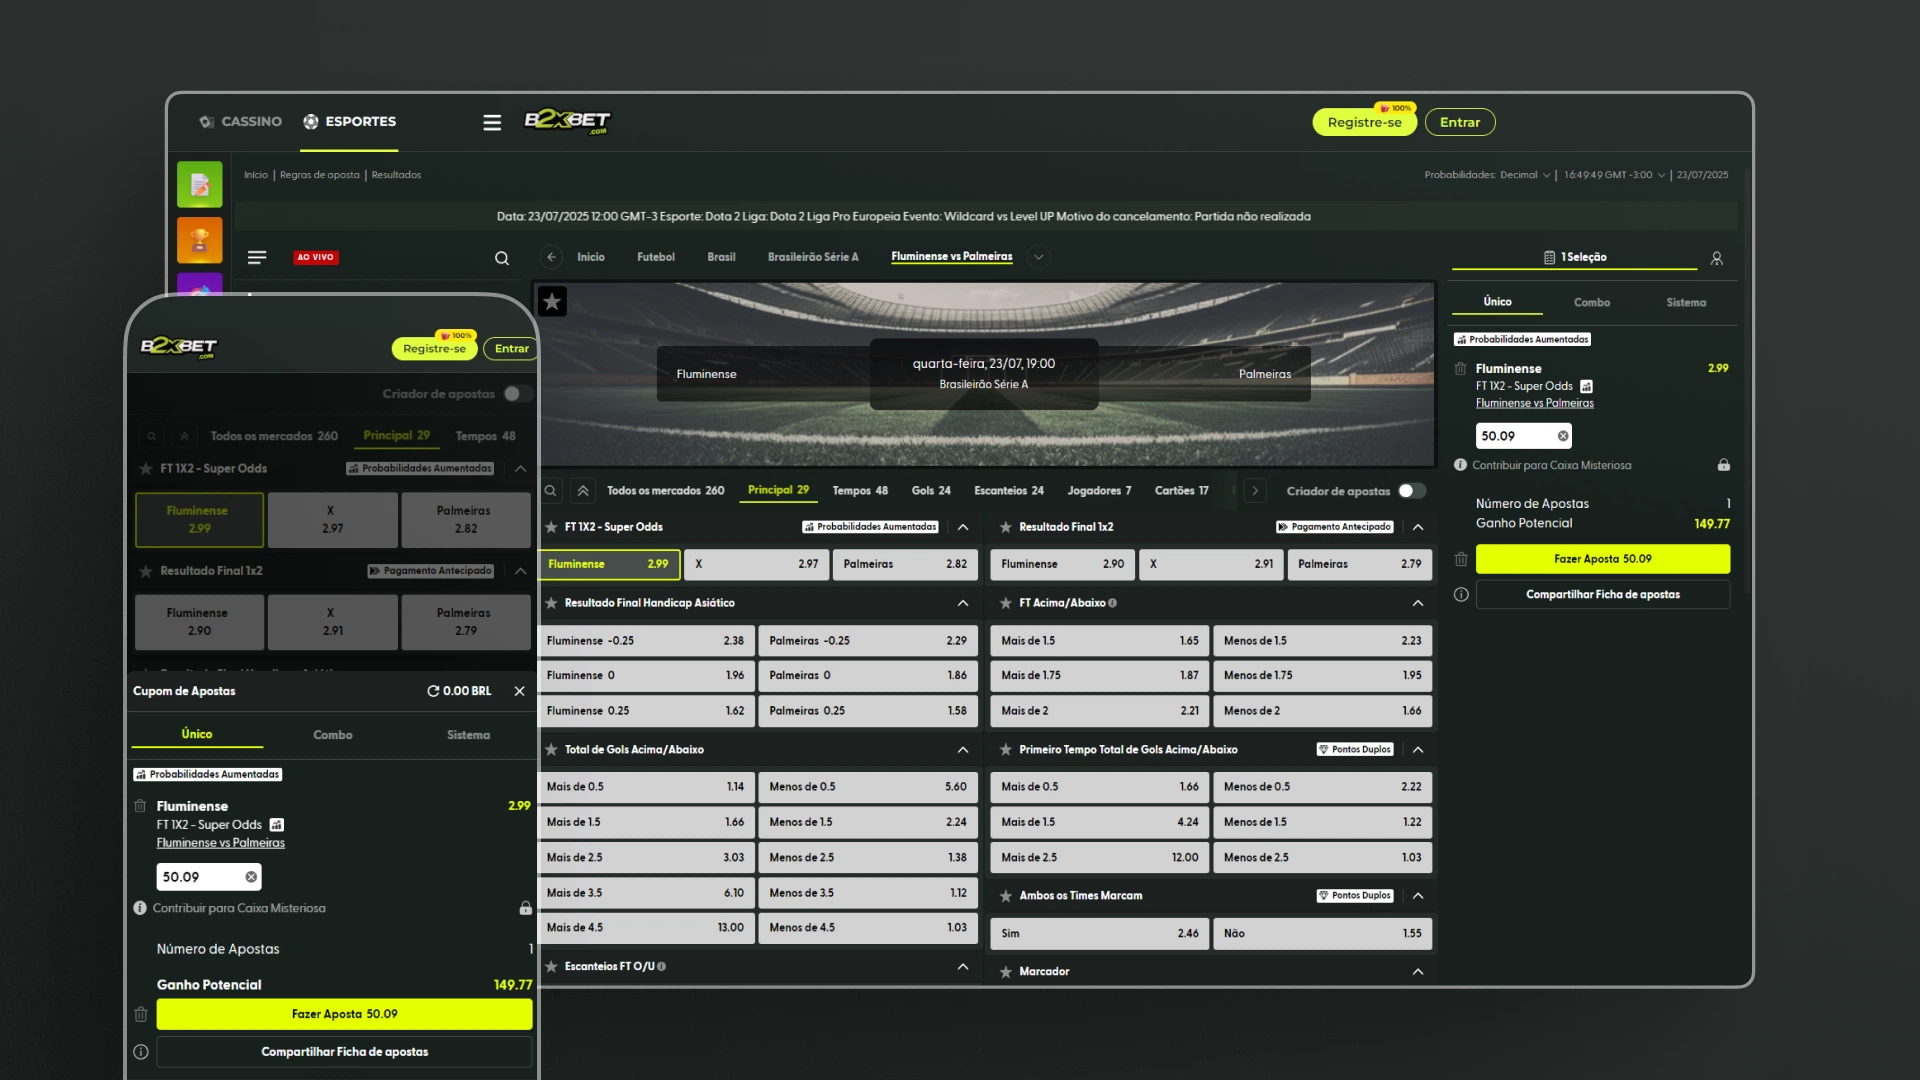
Task: Click the Registre-se button in the desktop header
Action: [1364, 122]
